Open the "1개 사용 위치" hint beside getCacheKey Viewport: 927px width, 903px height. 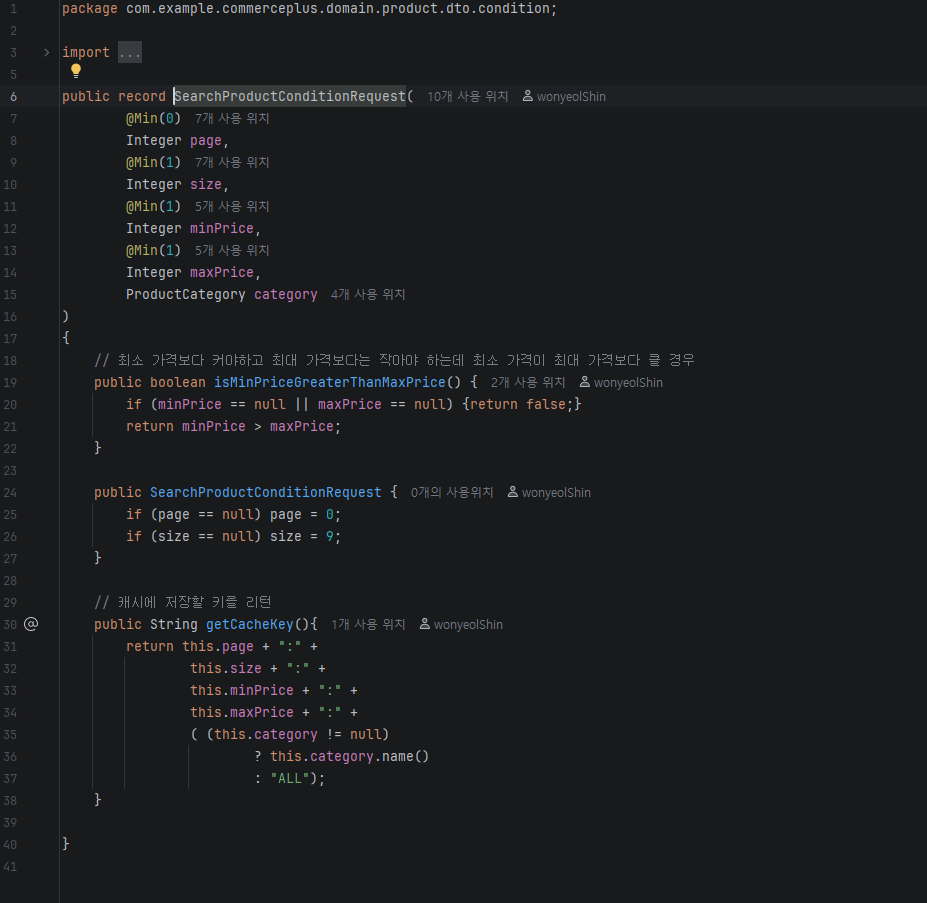[368, 624]
